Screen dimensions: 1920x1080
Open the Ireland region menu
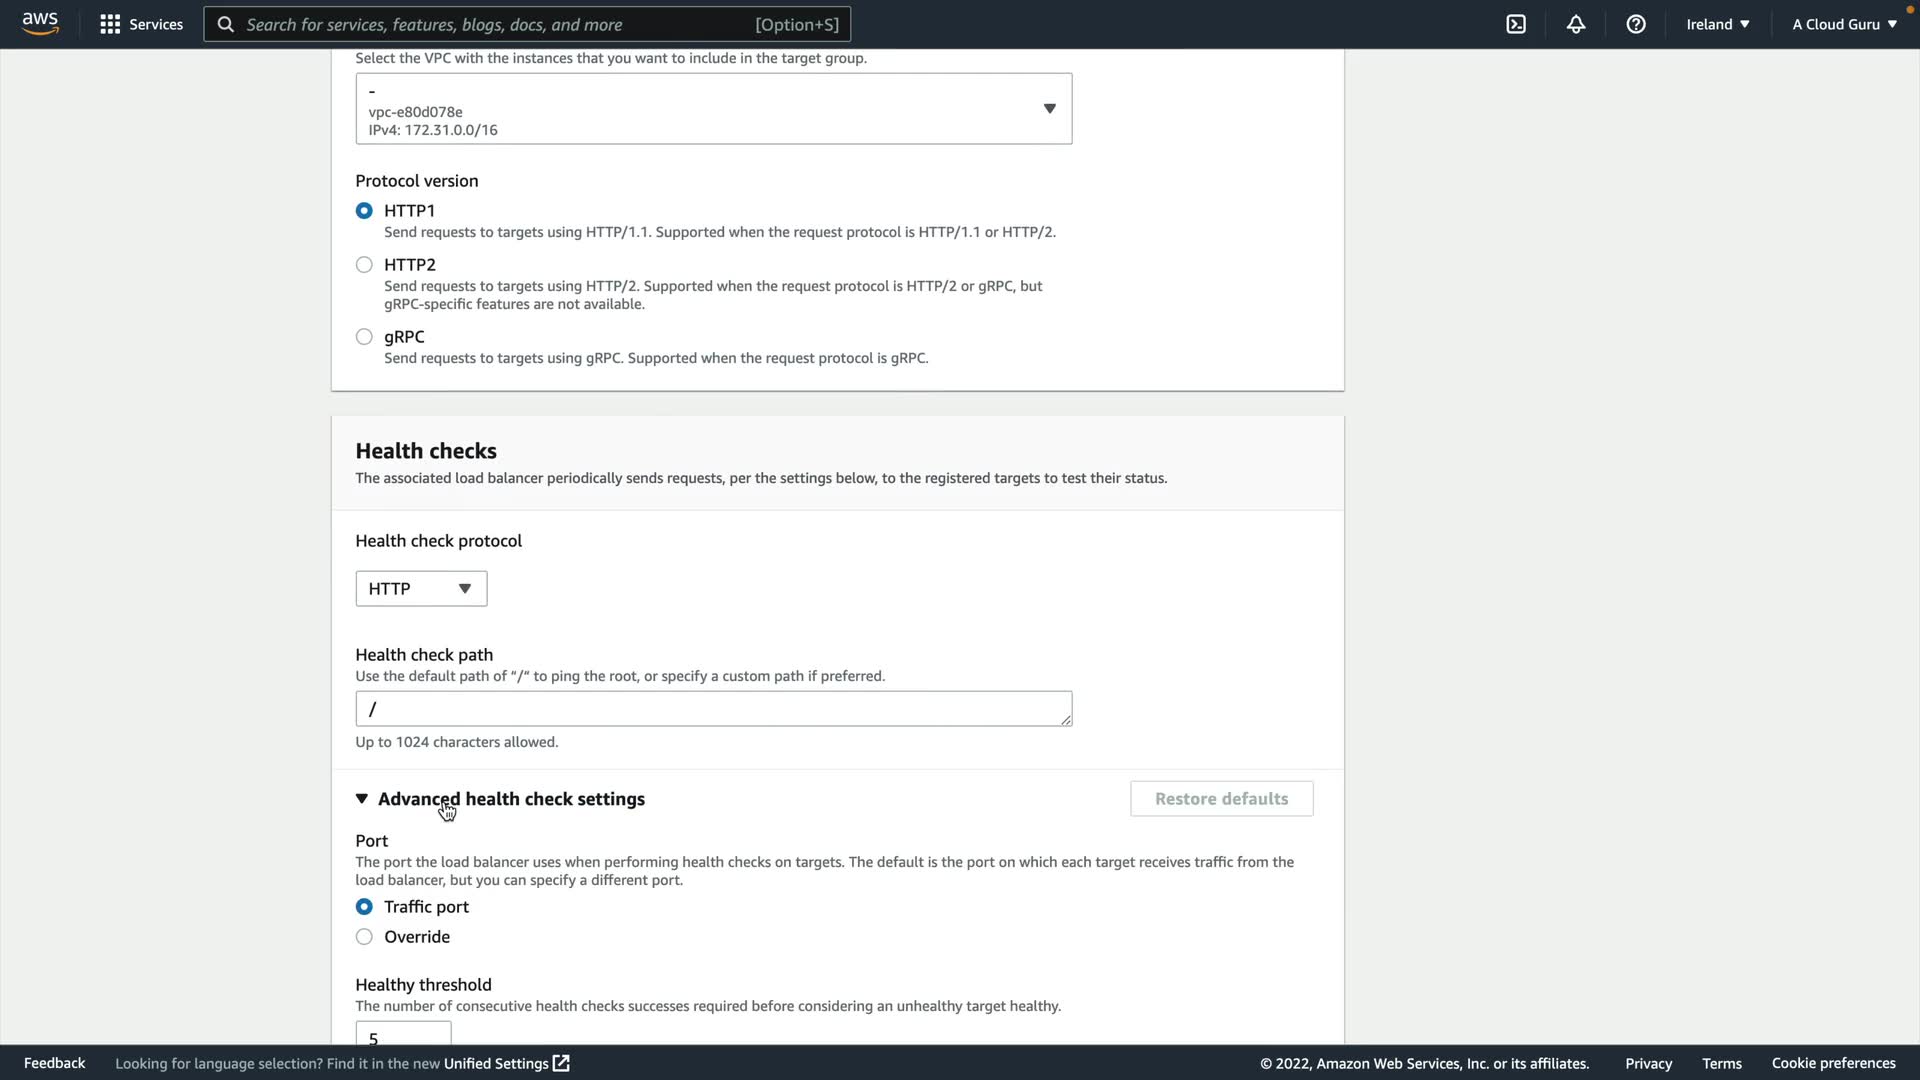(x=1717, y=24)
